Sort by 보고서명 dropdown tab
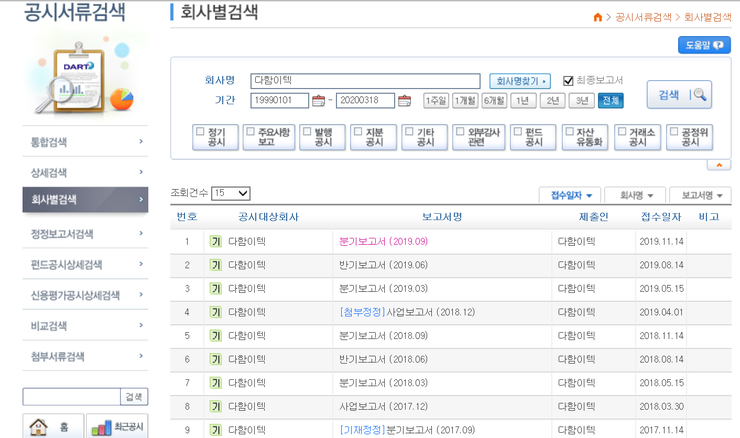The width and height of the screenshot is (740, 438). (x=701, y=195)
